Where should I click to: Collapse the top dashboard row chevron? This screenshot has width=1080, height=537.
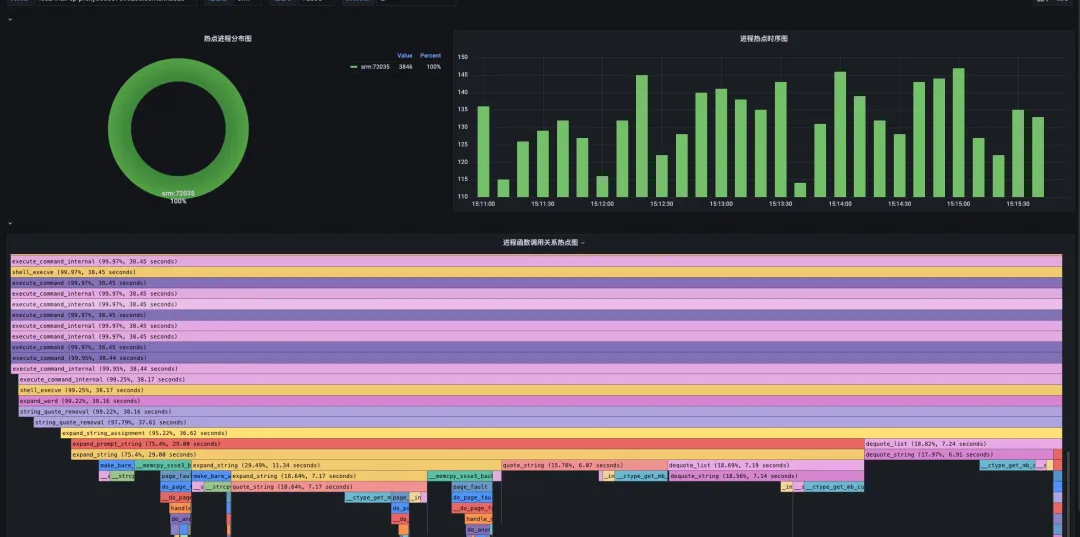pyautogui.click(x=10, y=20)
